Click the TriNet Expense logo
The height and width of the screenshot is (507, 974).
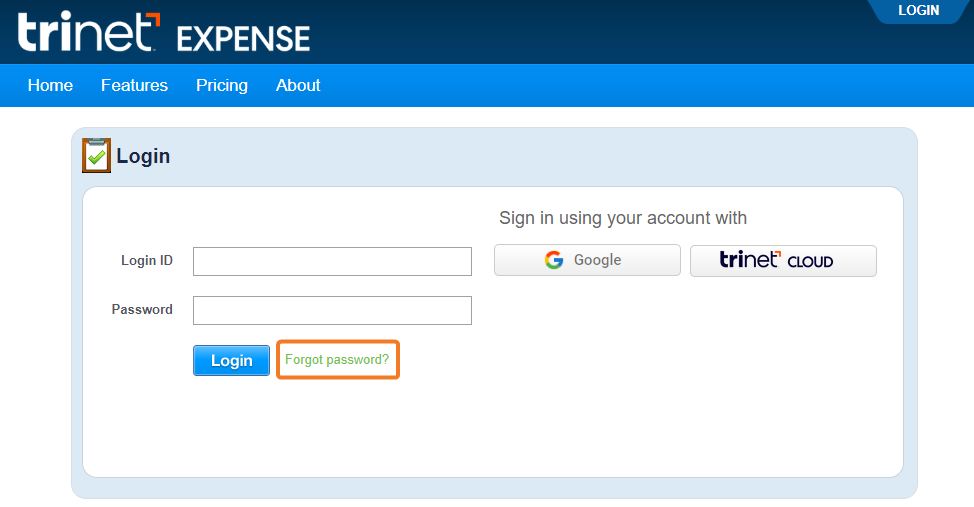[164, 32]
